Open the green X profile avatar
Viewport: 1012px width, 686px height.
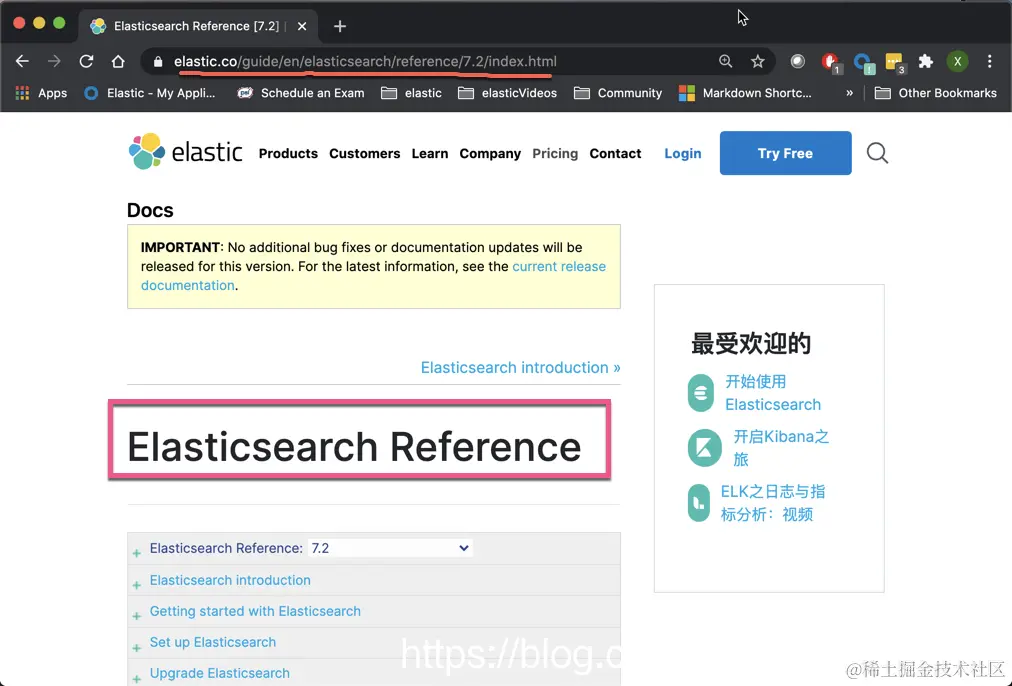coord(957,61)
